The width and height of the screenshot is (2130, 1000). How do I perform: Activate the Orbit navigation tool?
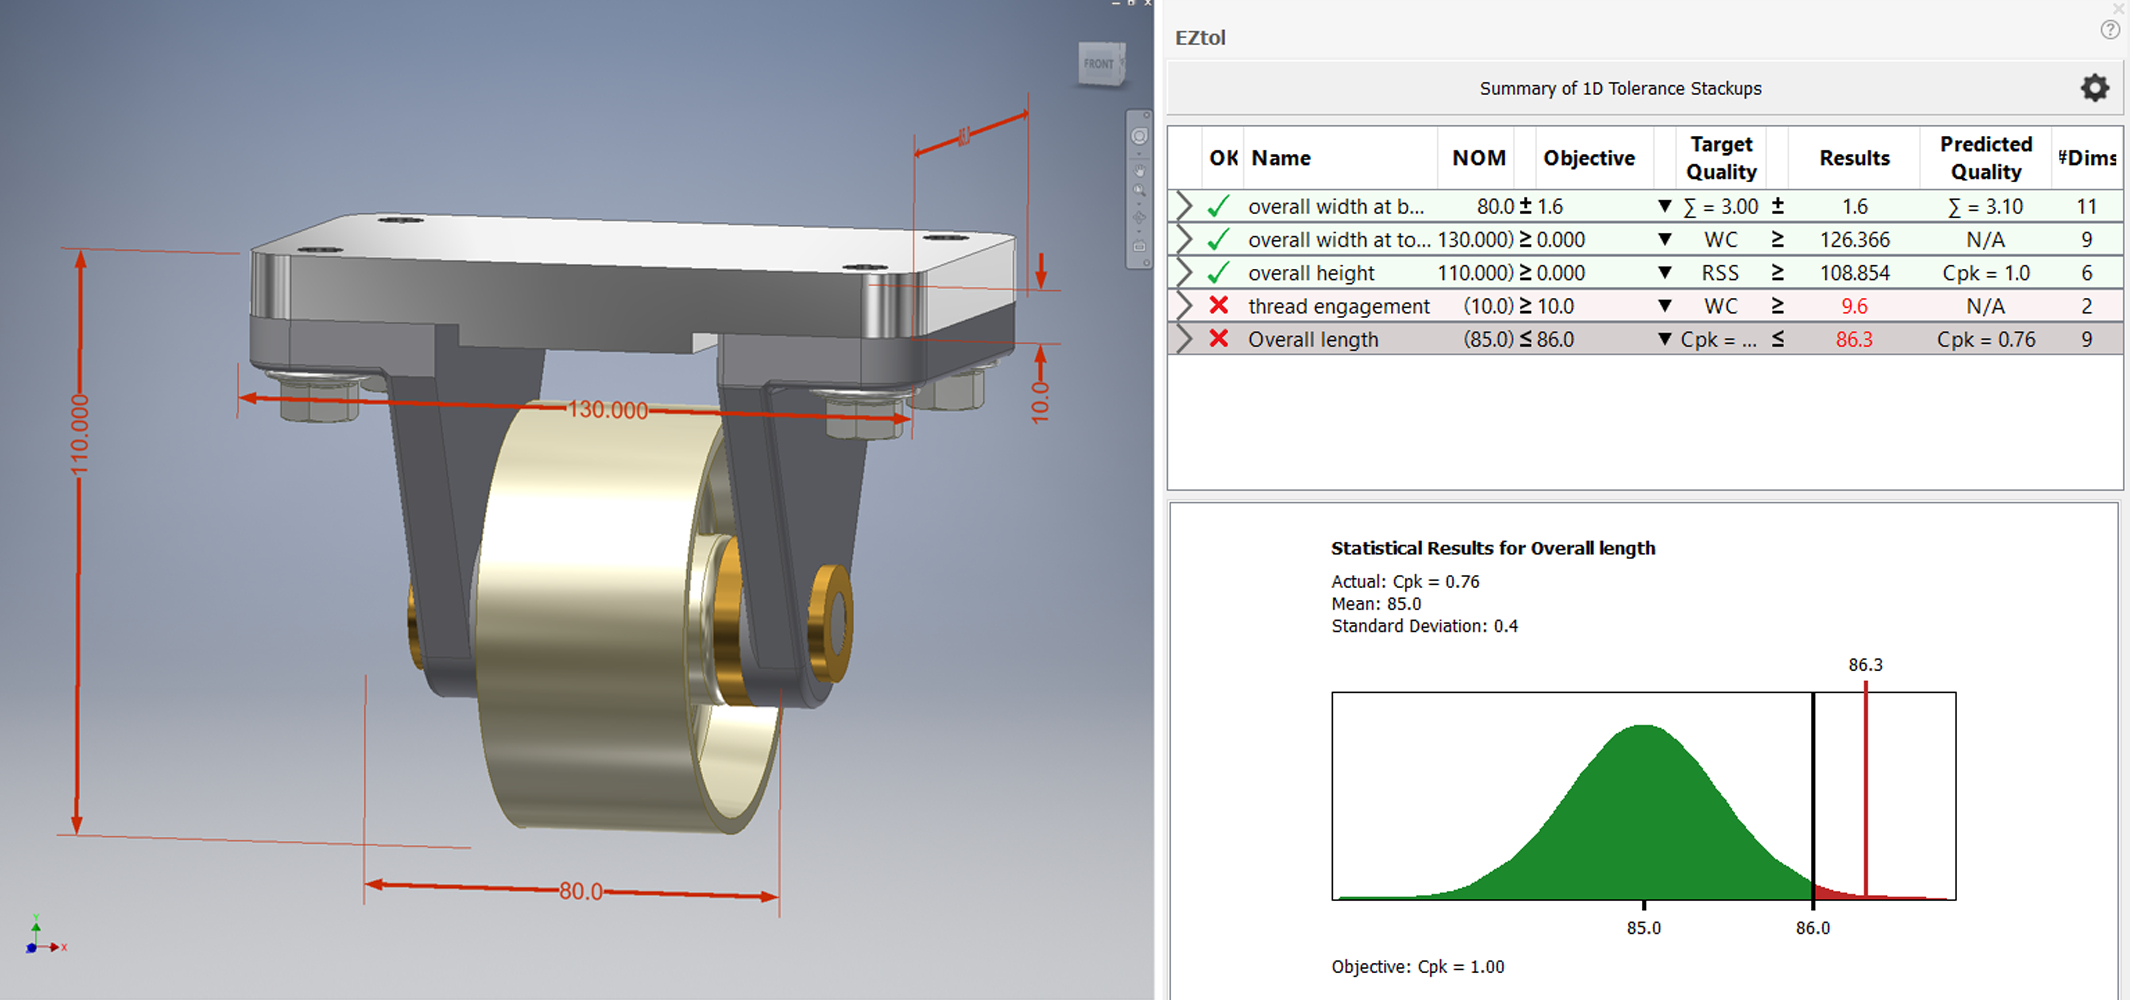pyautogui.click(x=1139, y=217)
